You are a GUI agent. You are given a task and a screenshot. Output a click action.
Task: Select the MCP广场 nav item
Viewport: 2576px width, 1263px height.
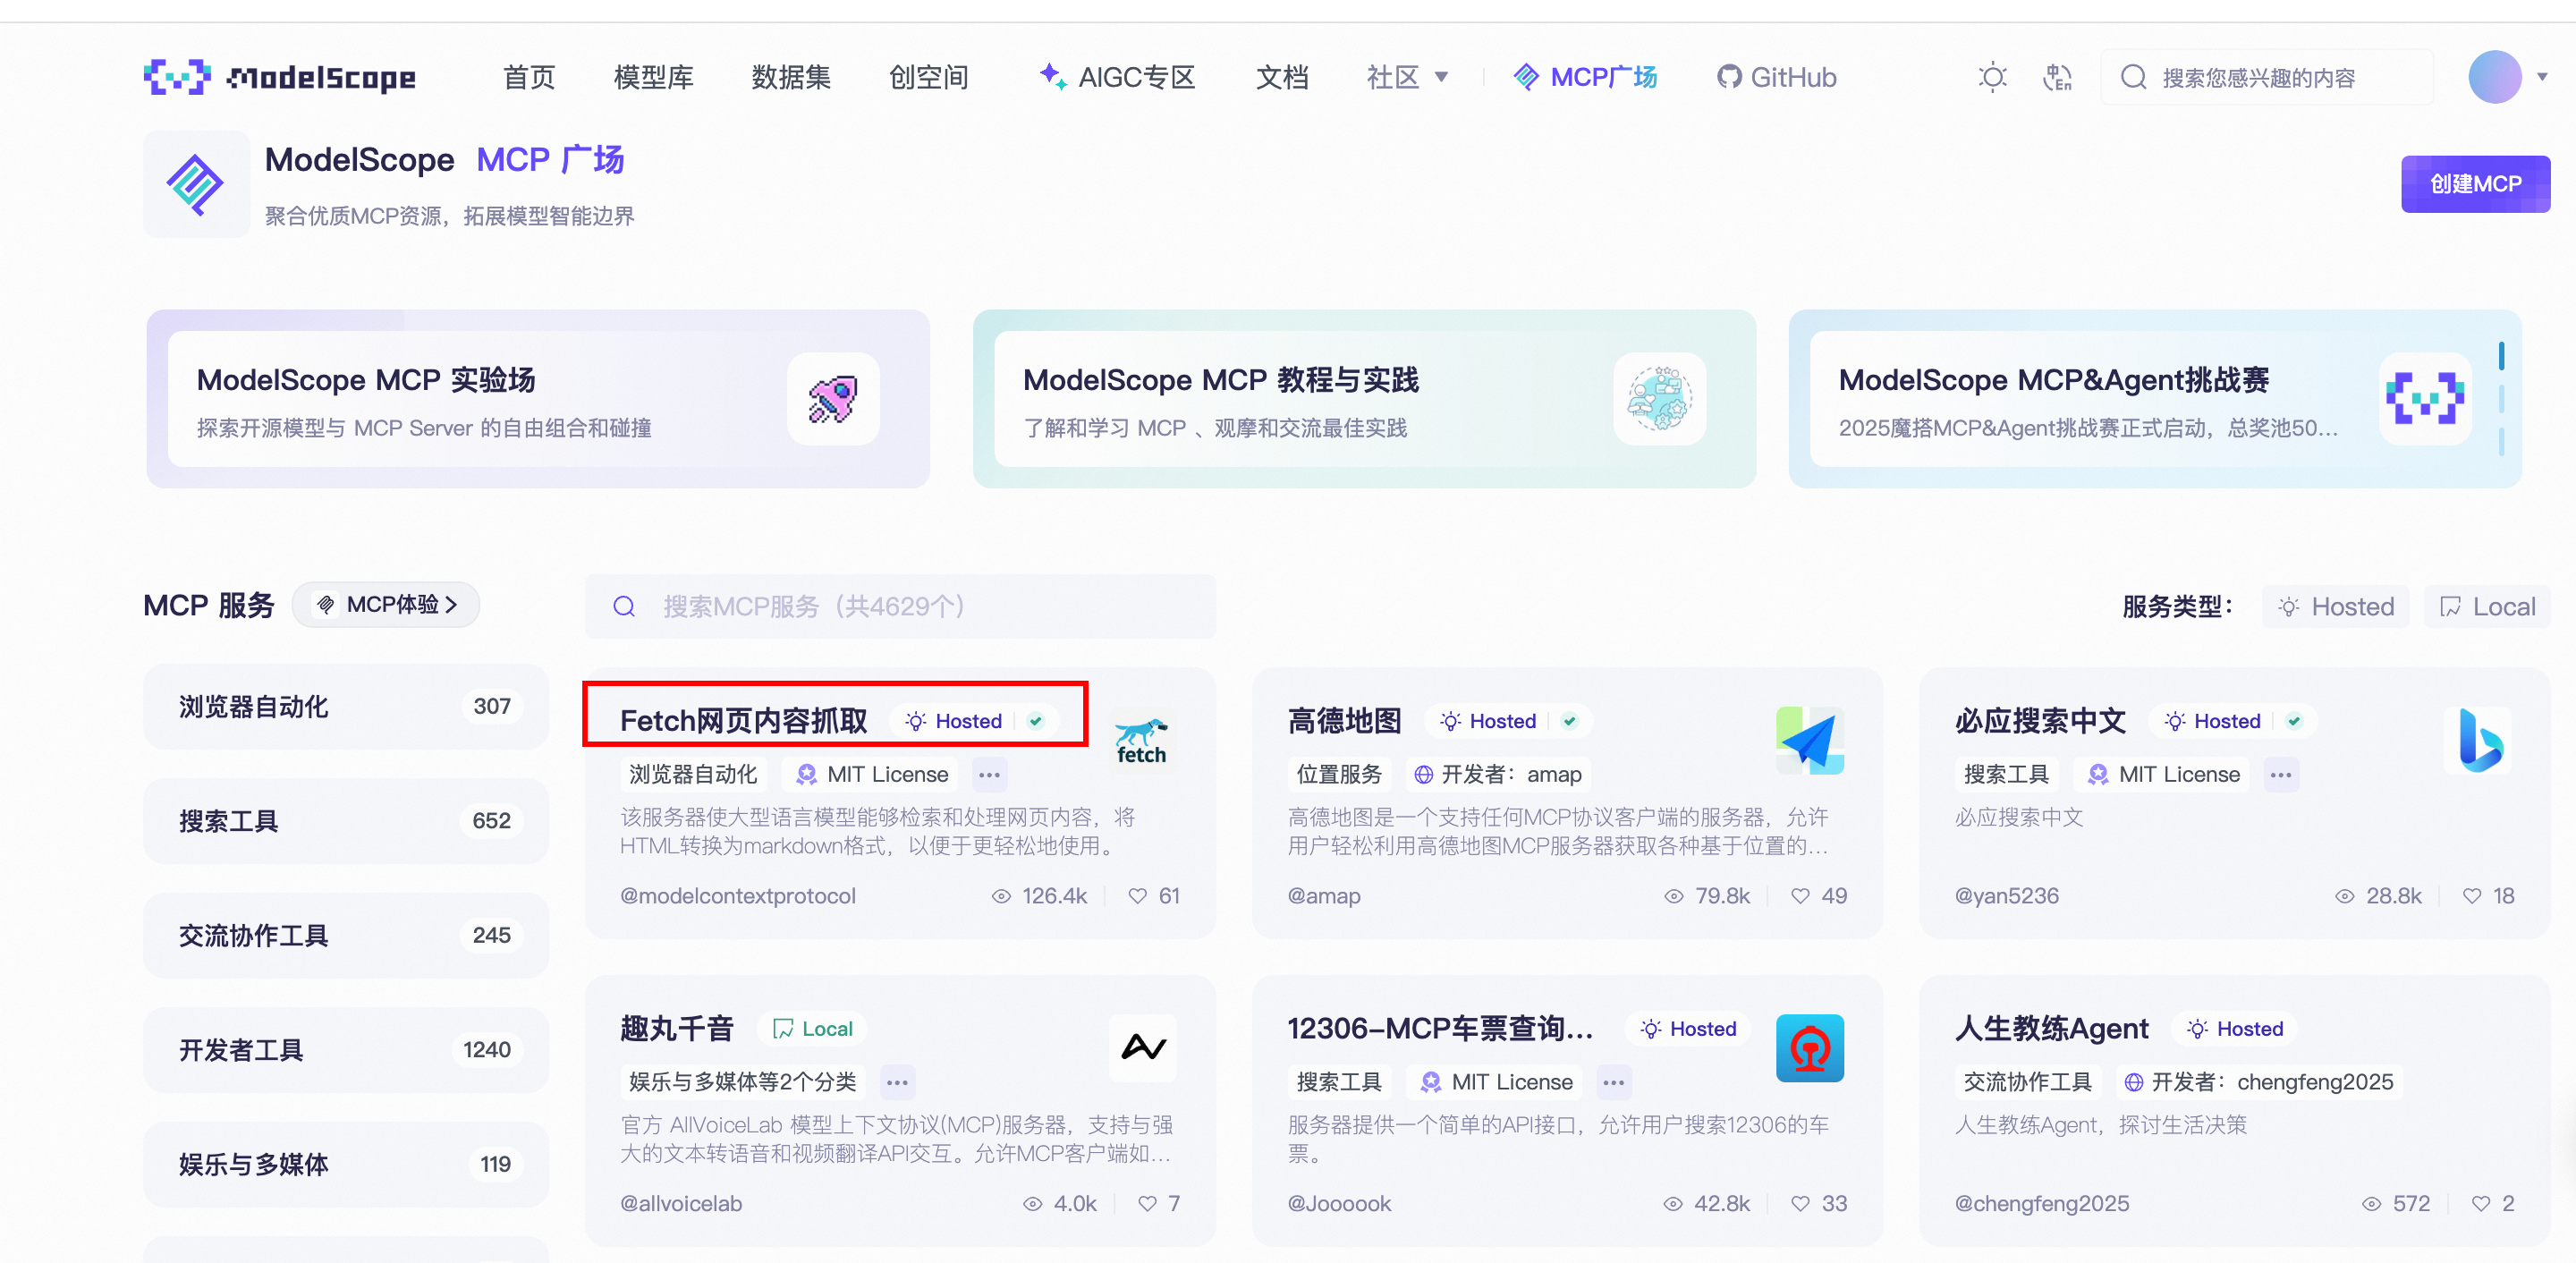pos(1585,77)
